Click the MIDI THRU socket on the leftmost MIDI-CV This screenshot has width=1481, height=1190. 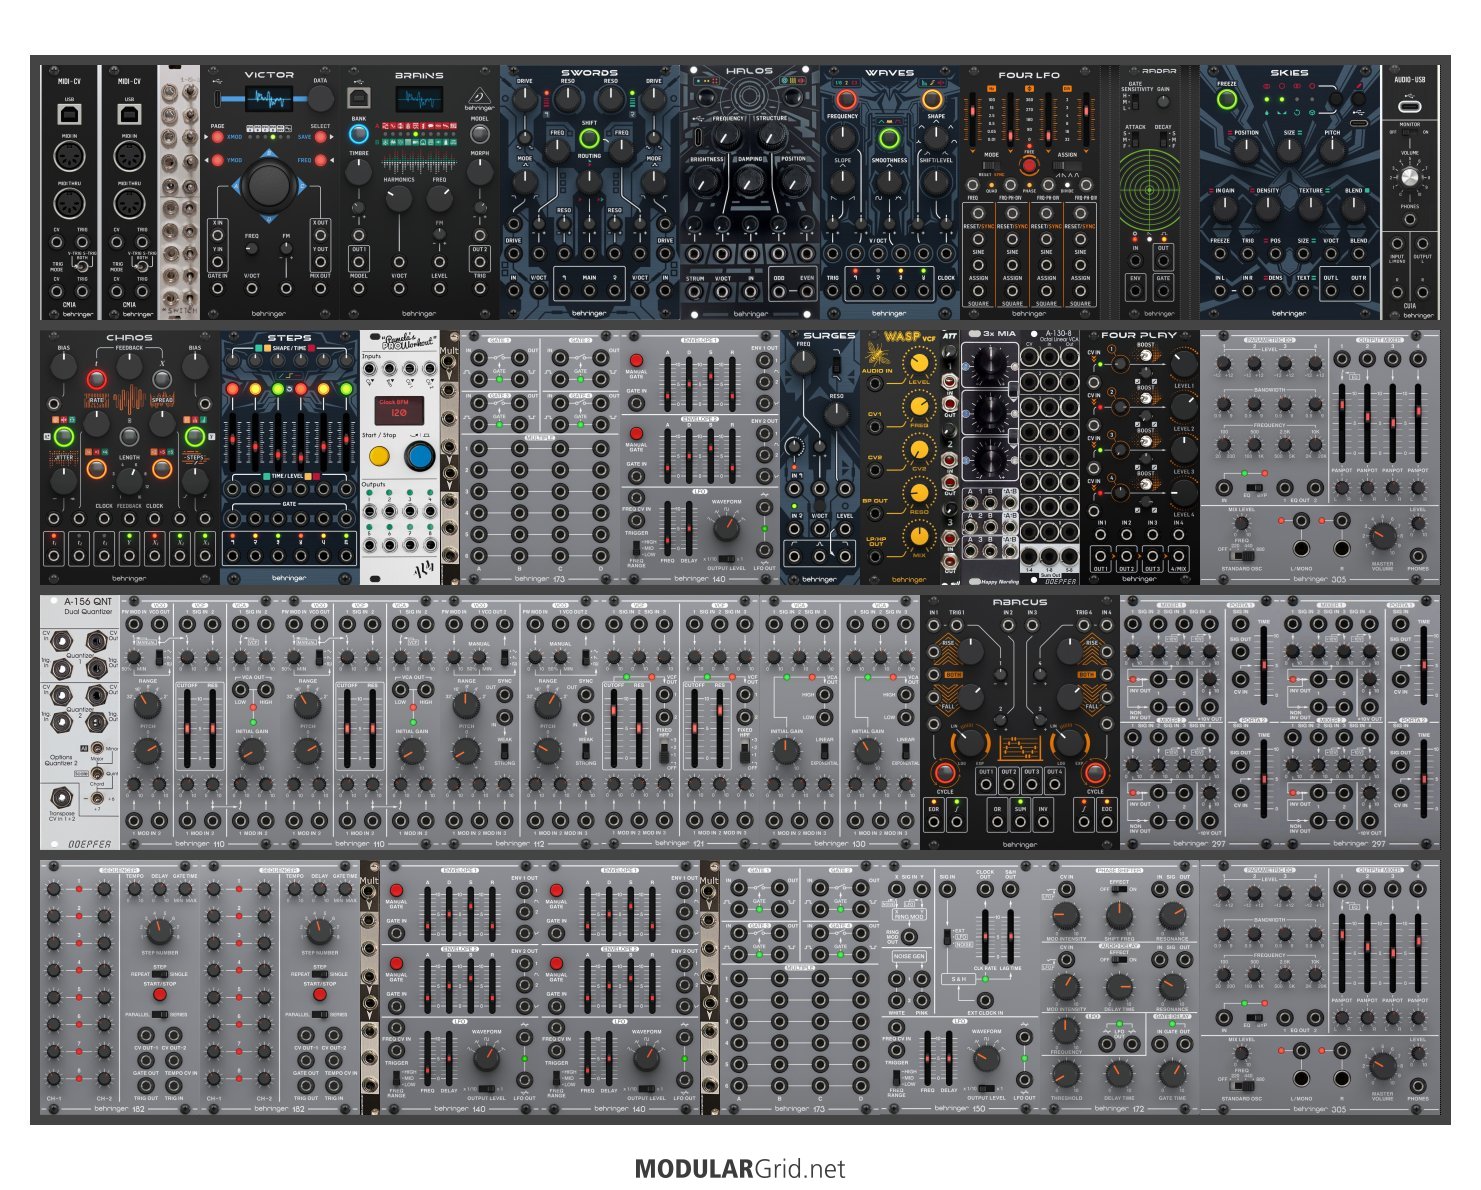(69, 204)
